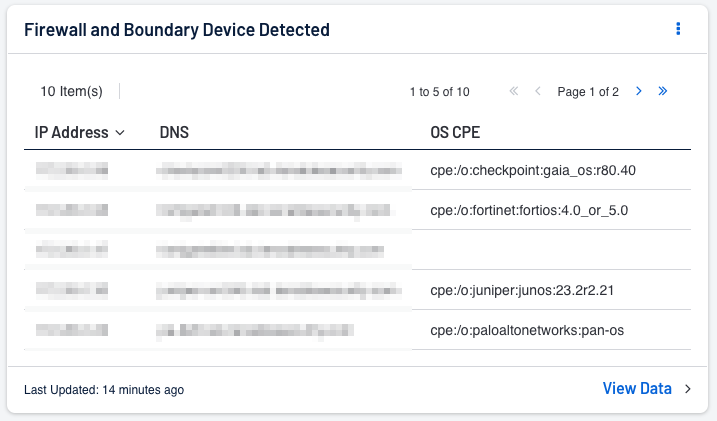Select the checkpoint gaia_os r80.40 row

[533, 170]
